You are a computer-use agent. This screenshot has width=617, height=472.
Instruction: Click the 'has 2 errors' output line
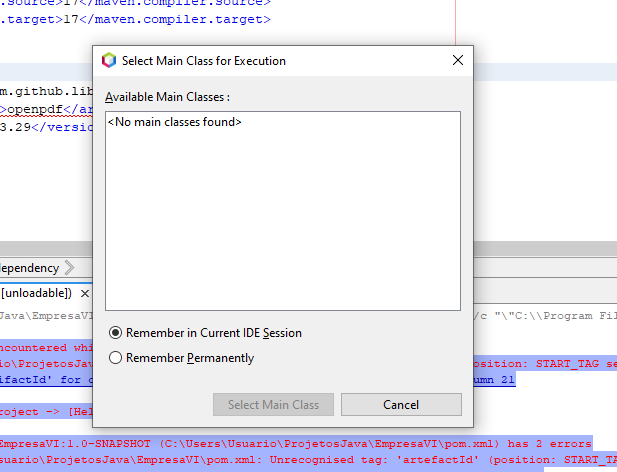coord(296,444)
